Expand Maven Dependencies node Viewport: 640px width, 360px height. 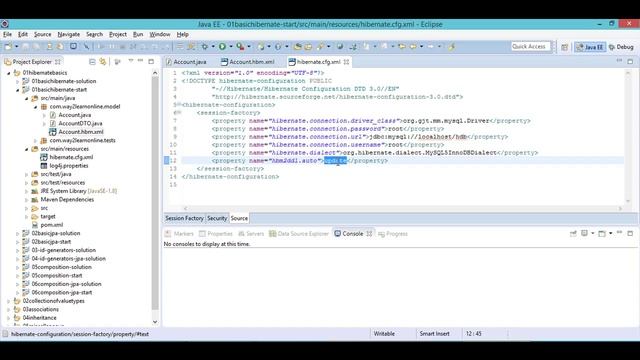27,200
